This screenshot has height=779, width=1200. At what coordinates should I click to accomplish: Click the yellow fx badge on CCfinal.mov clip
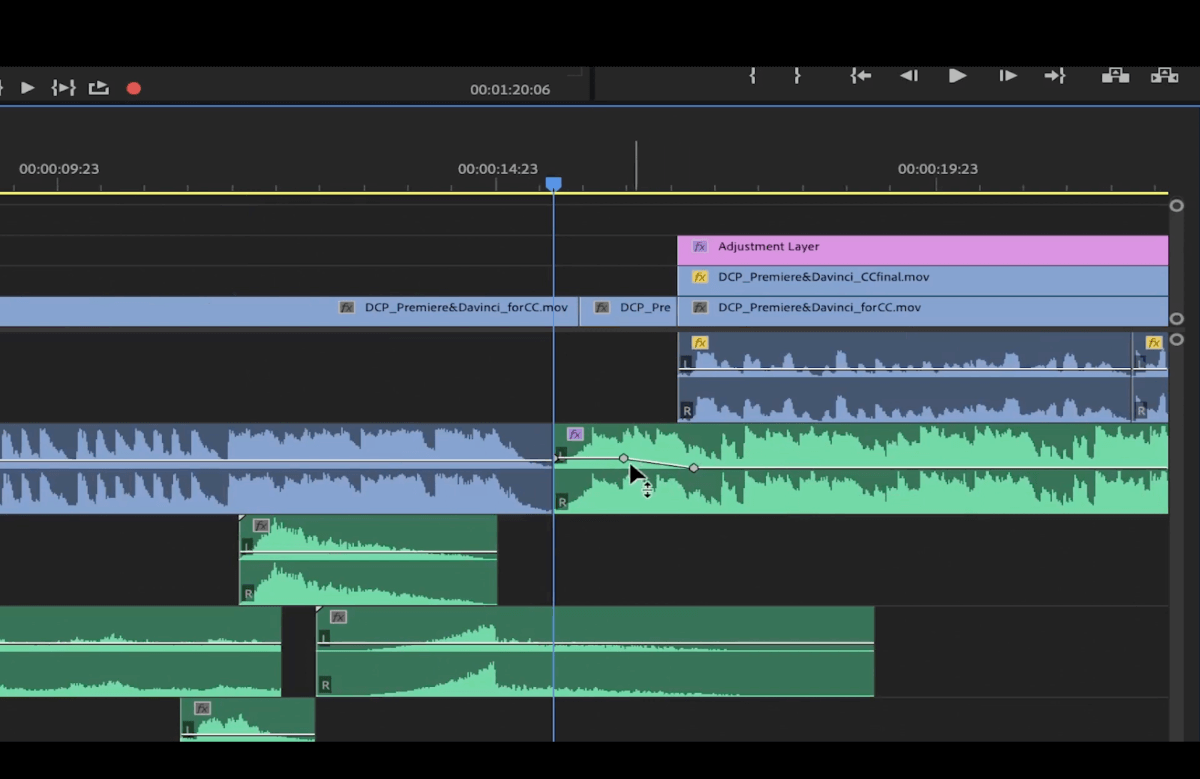click(700, 277)
